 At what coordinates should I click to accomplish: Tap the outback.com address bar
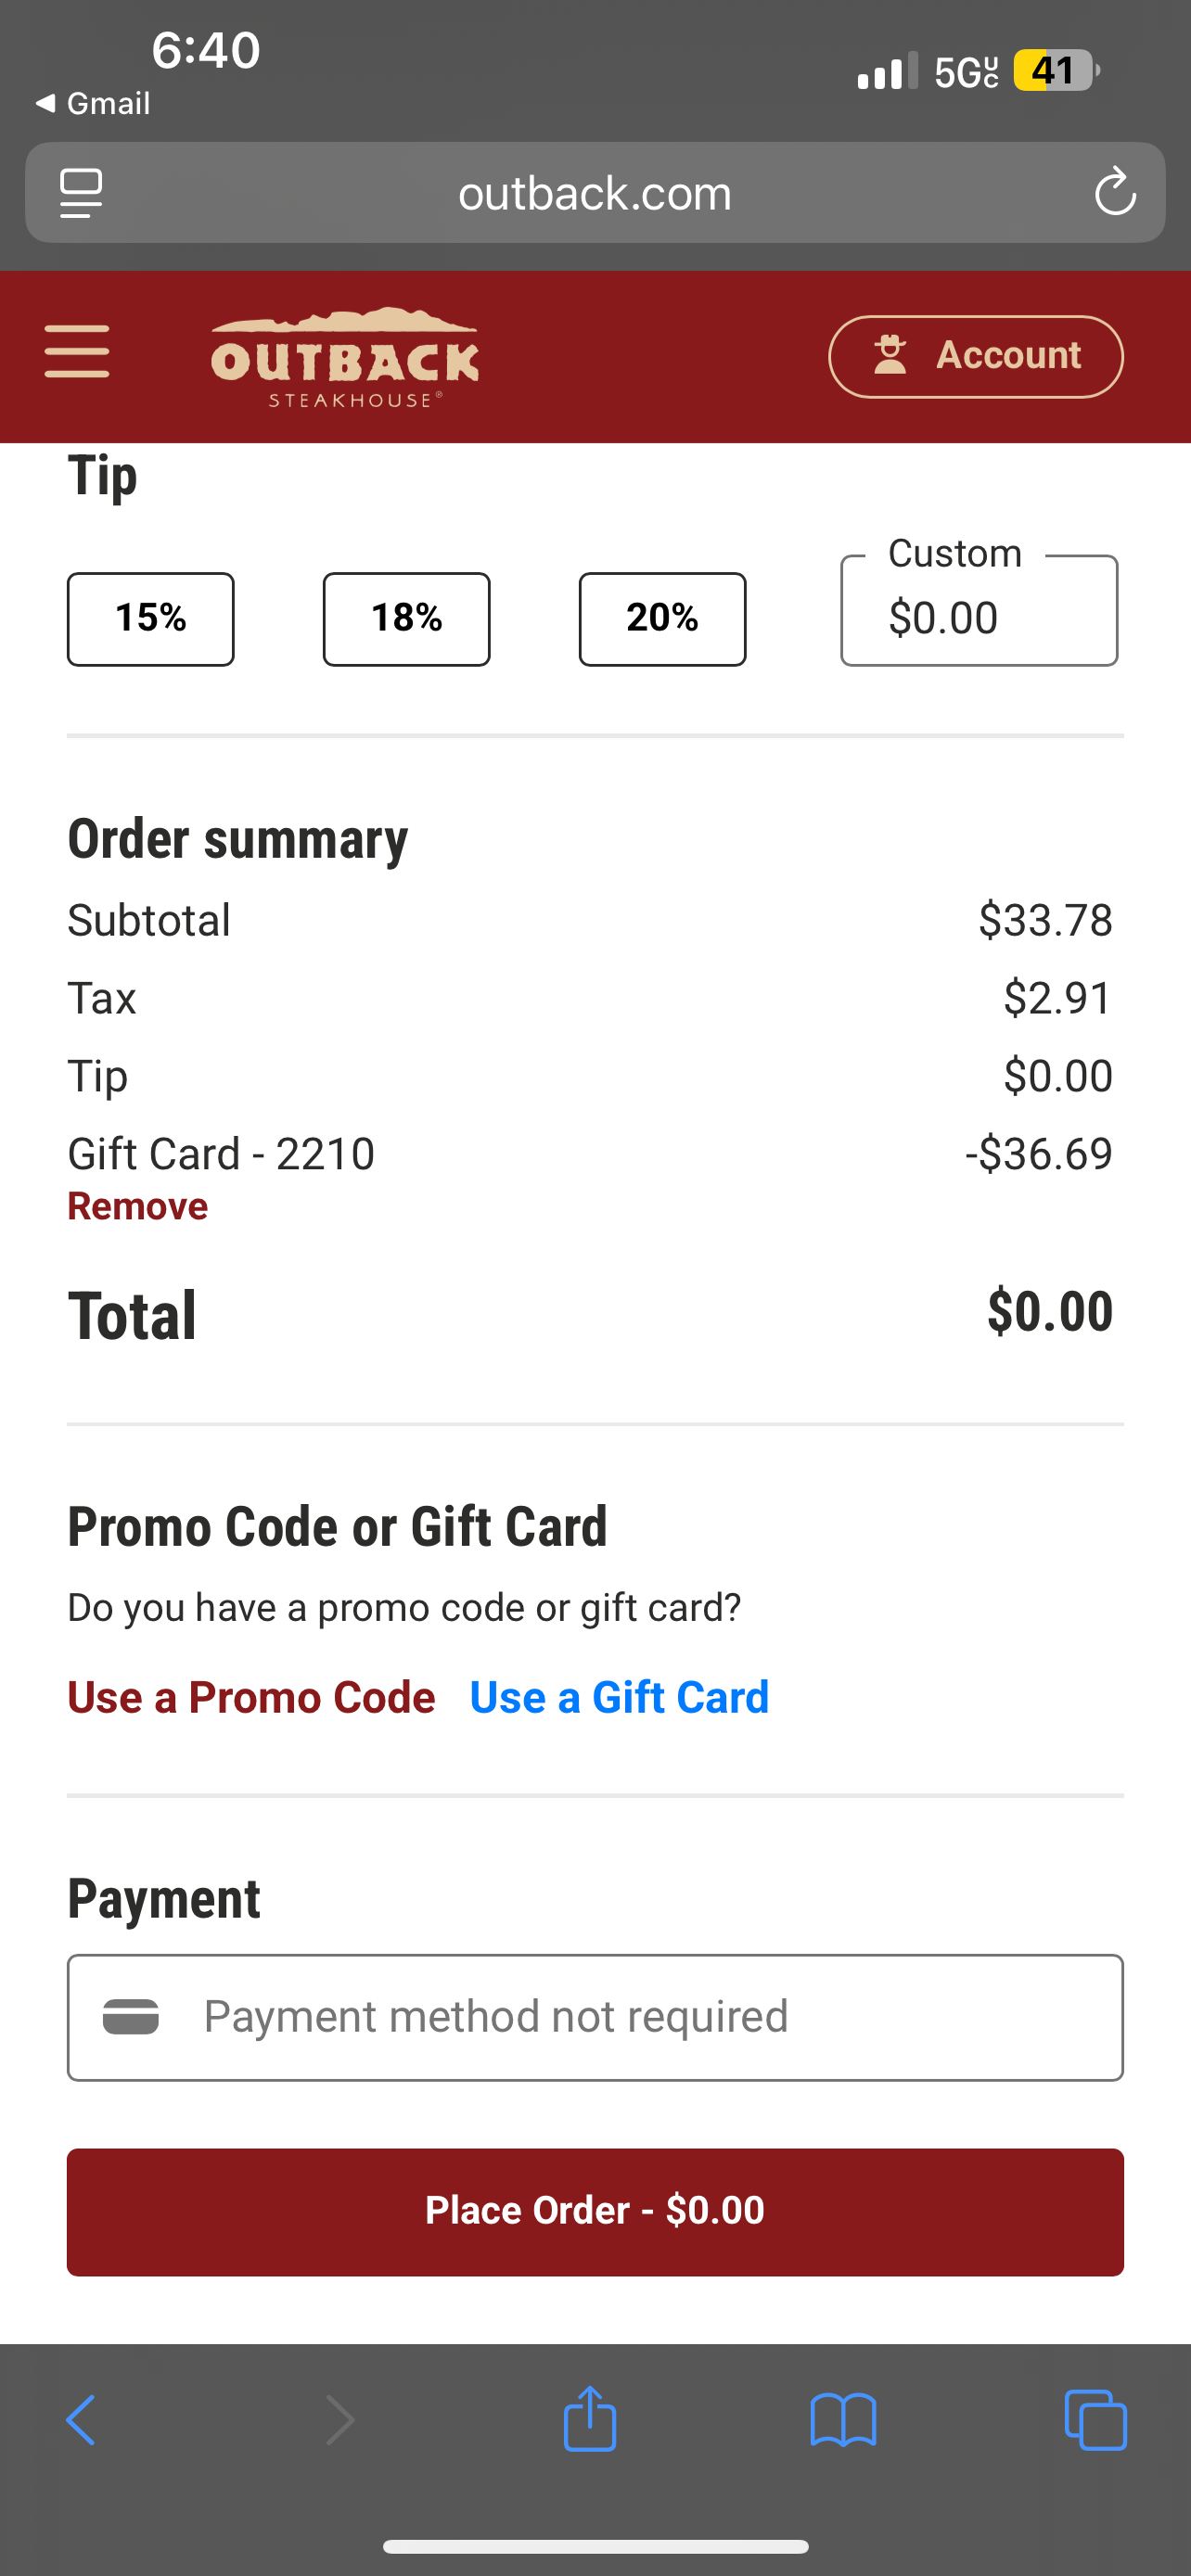[x=595, y=192]
